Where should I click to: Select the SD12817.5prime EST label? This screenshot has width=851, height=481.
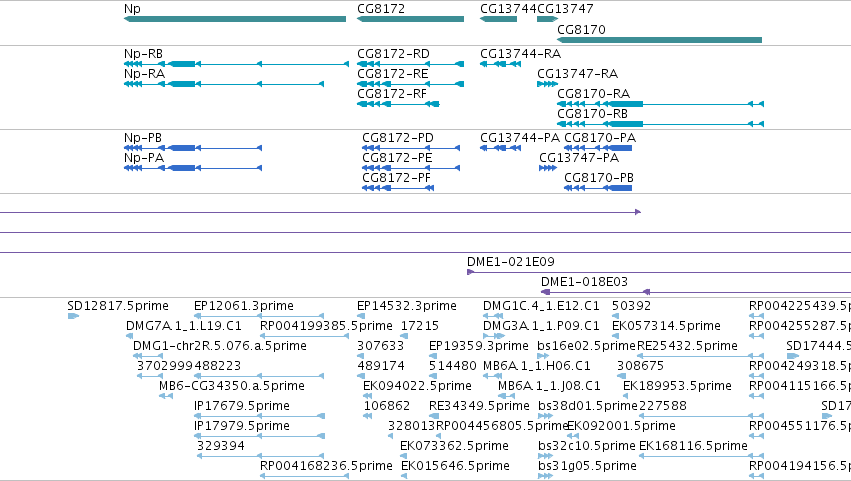(x=118, y=306)
